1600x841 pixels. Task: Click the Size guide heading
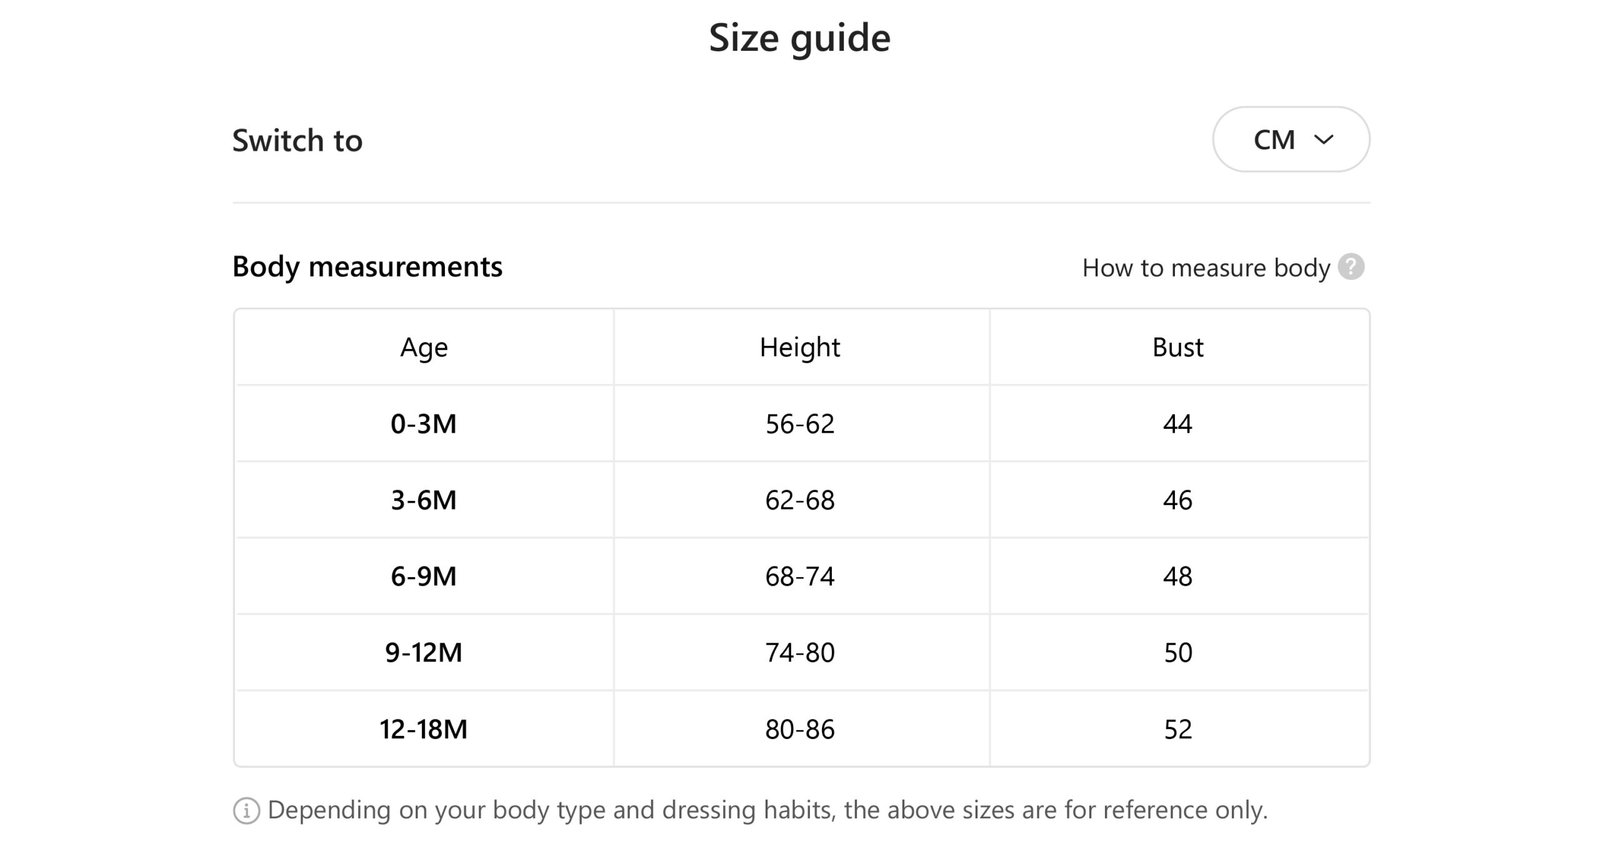click(800, 39)
